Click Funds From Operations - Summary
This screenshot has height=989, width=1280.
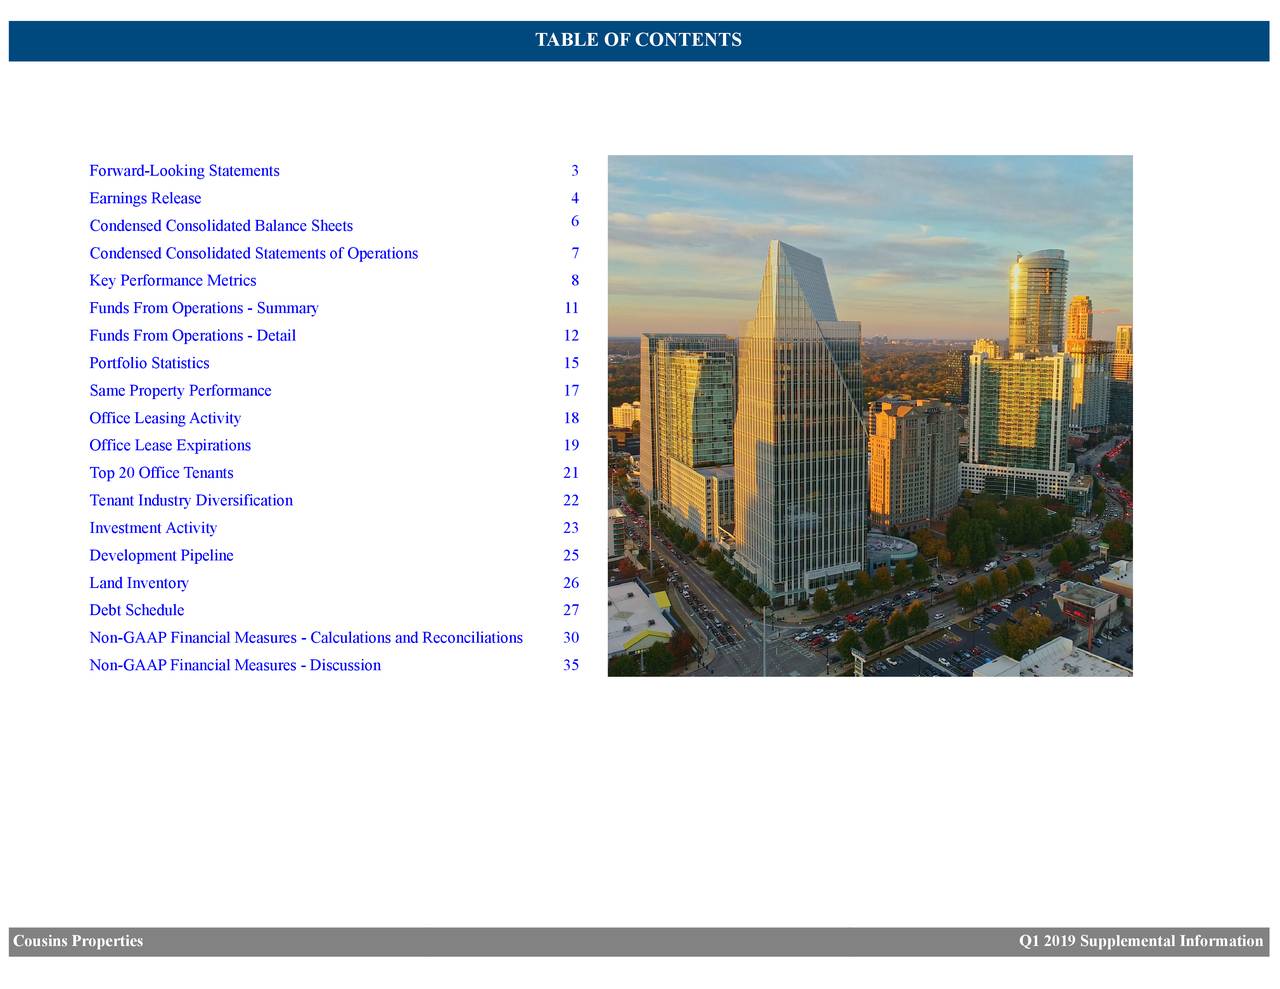[203, 308]
